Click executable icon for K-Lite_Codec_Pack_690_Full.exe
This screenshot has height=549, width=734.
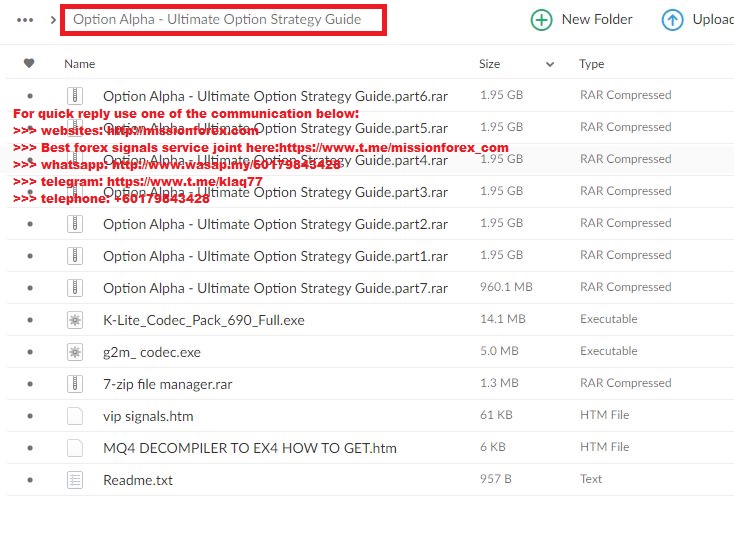75,320
